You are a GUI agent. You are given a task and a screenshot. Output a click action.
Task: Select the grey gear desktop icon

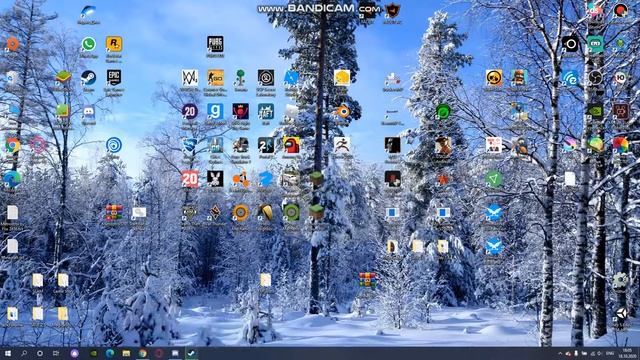(620, 280)
